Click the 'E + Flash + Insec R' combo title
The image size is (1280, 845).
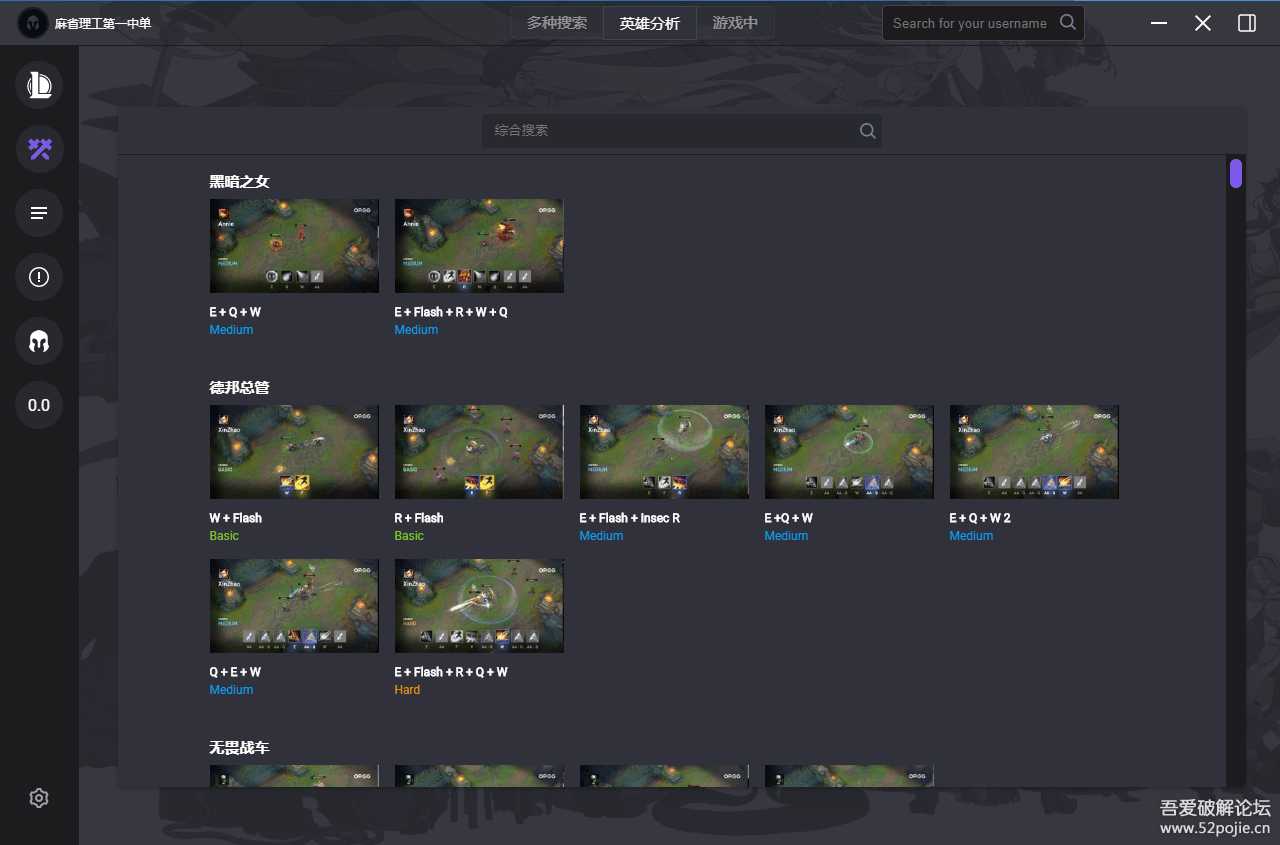coord(629,518)
